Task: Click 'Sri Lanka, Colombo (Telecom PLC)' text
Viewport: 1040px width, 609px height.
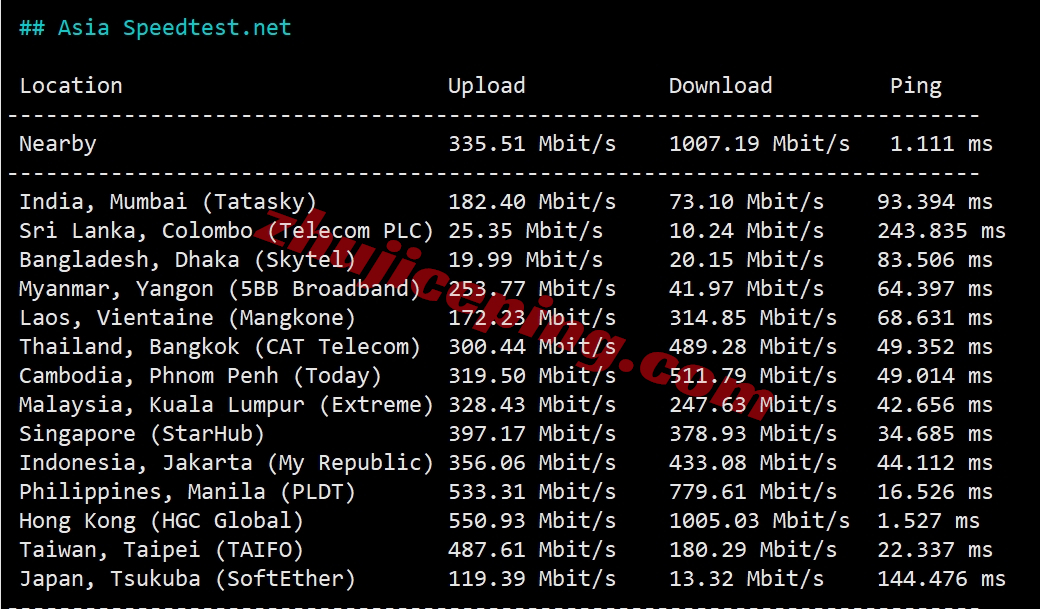Action: coord(226,231)
